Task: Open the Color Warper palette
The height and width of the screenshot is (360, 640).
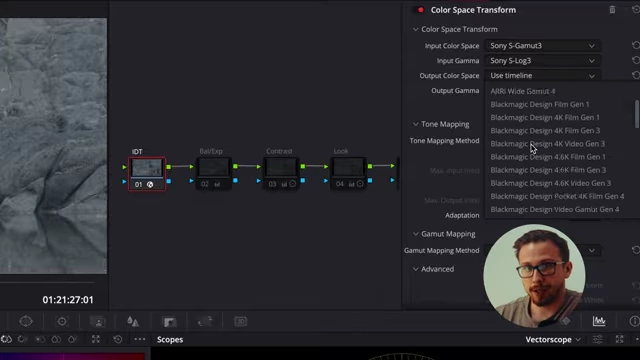Action: [26, 321]
